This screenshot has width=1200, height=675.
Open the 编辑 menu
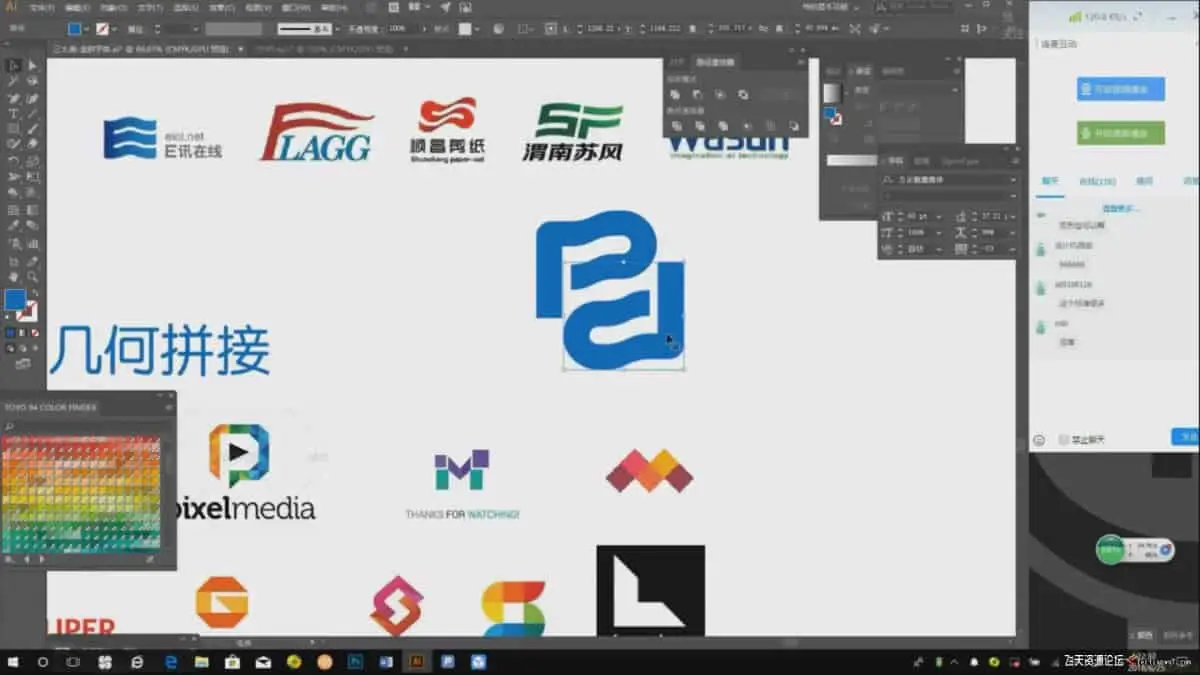point(77,8)
